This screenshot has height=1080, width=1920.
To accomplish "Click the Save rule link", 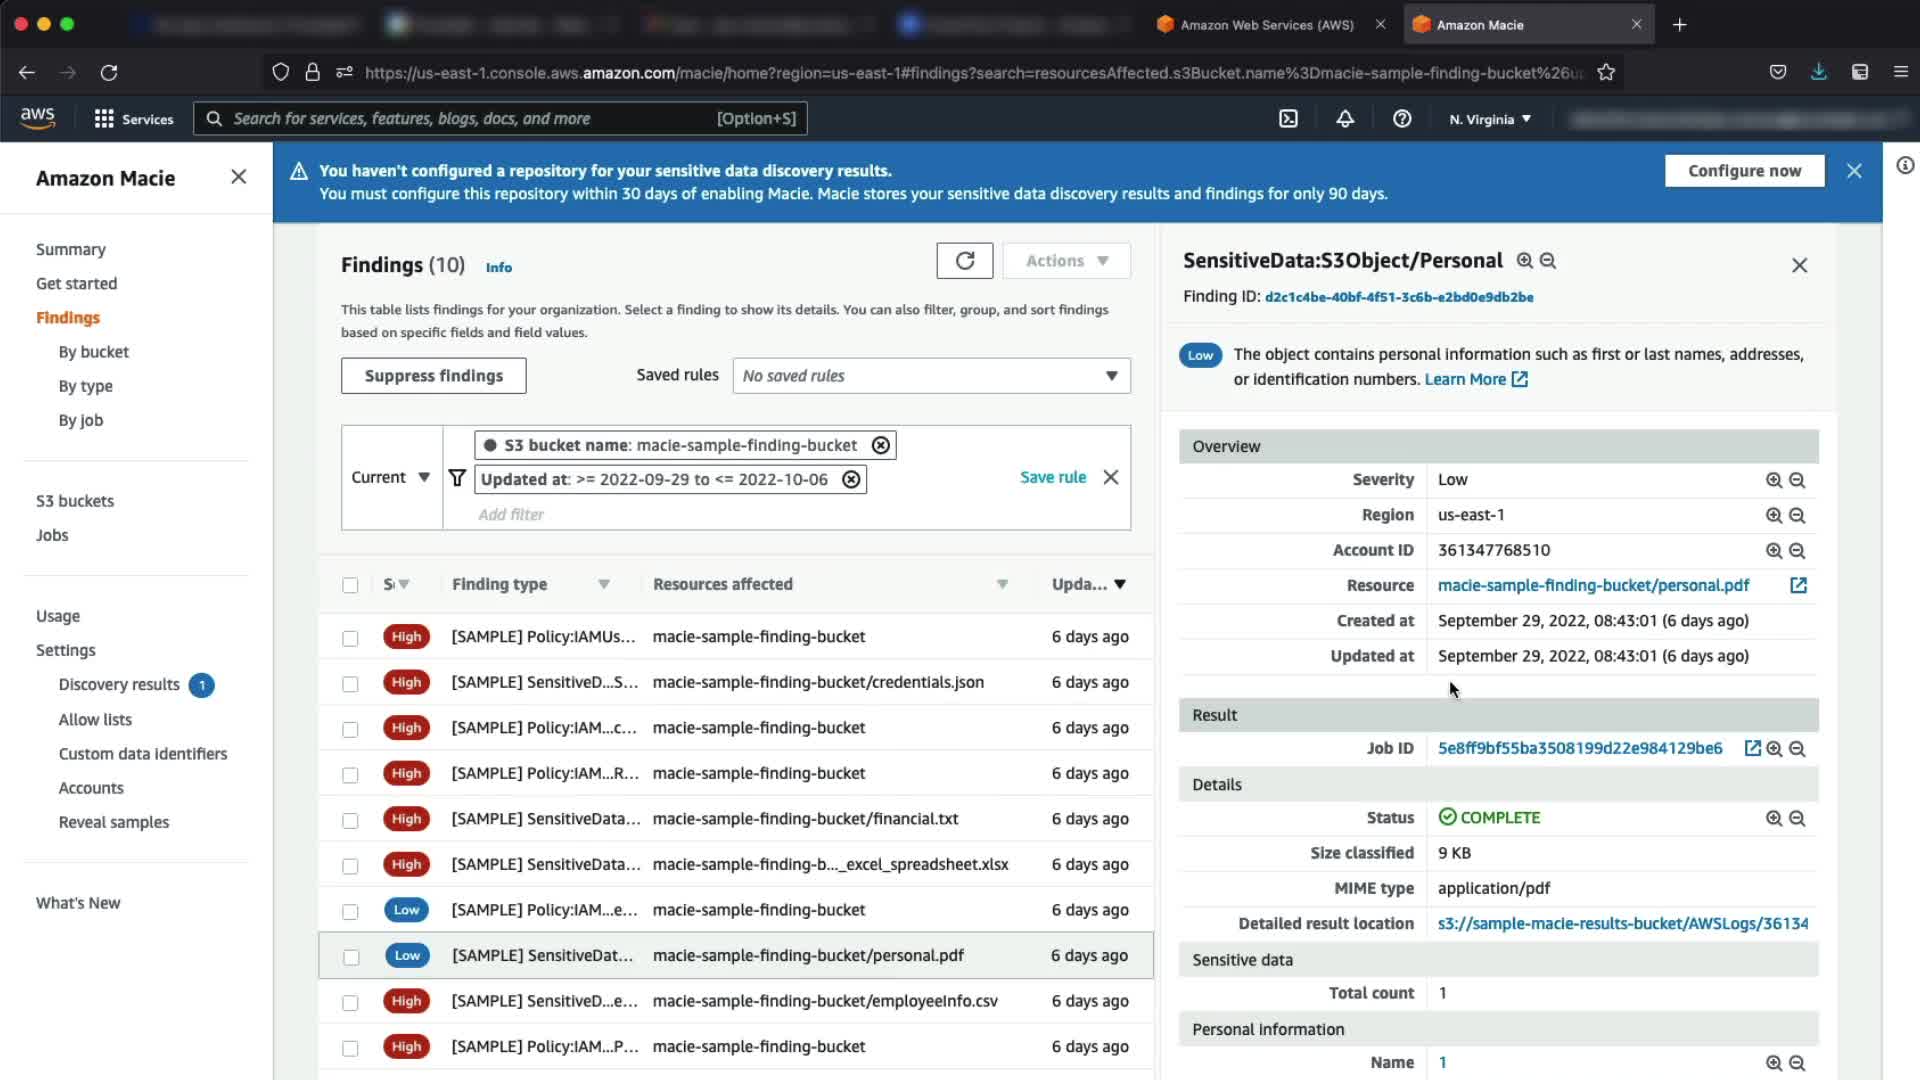I will click(1052, 478).
